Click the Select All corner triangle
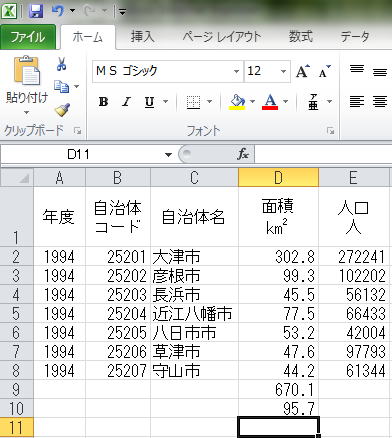 (x=17, y=177)
